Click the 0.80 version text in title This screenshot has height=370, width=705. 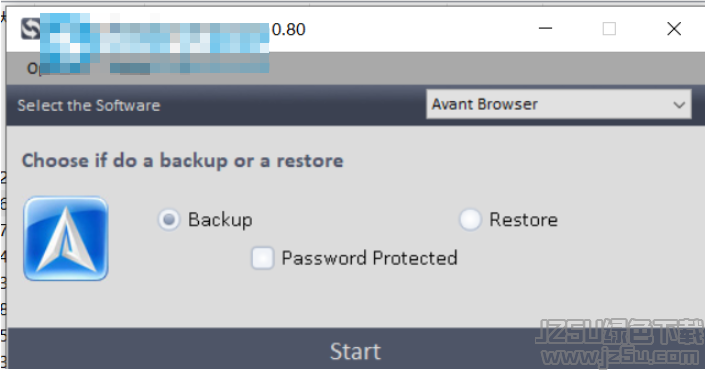pos(289,30)
